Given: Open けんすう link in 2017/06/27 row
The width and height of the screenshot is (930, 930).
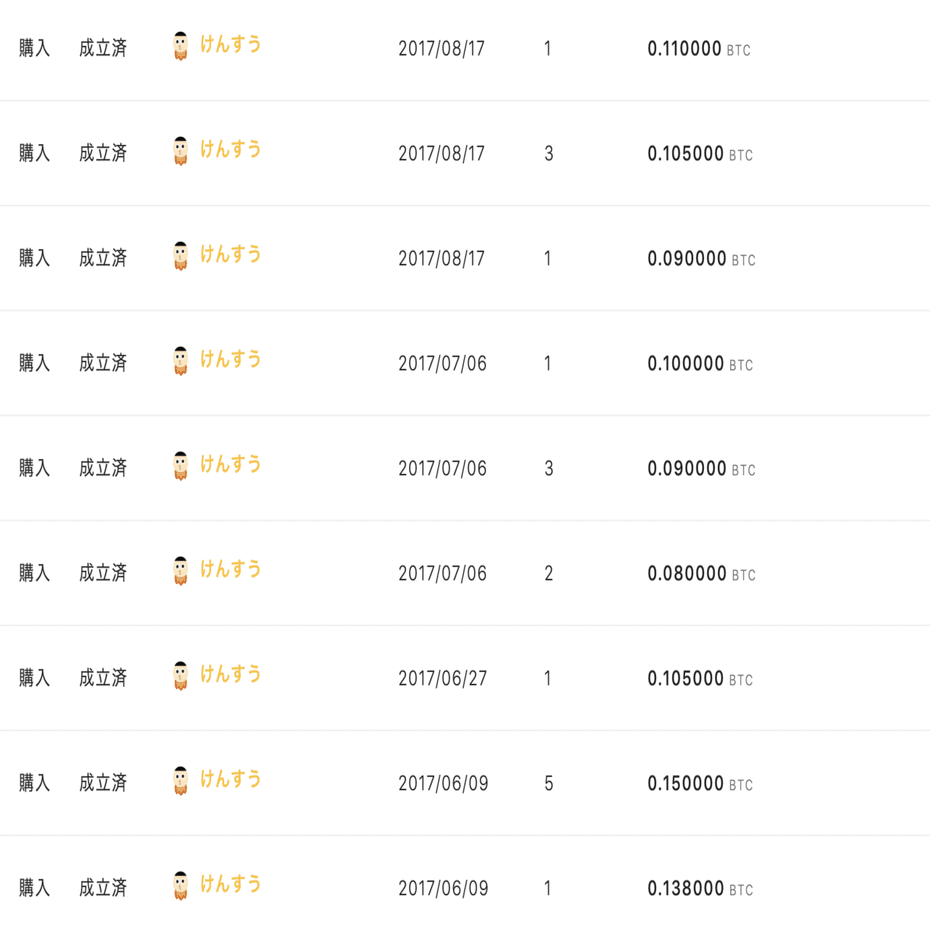Looking at the screenshot, I should 230,674.
